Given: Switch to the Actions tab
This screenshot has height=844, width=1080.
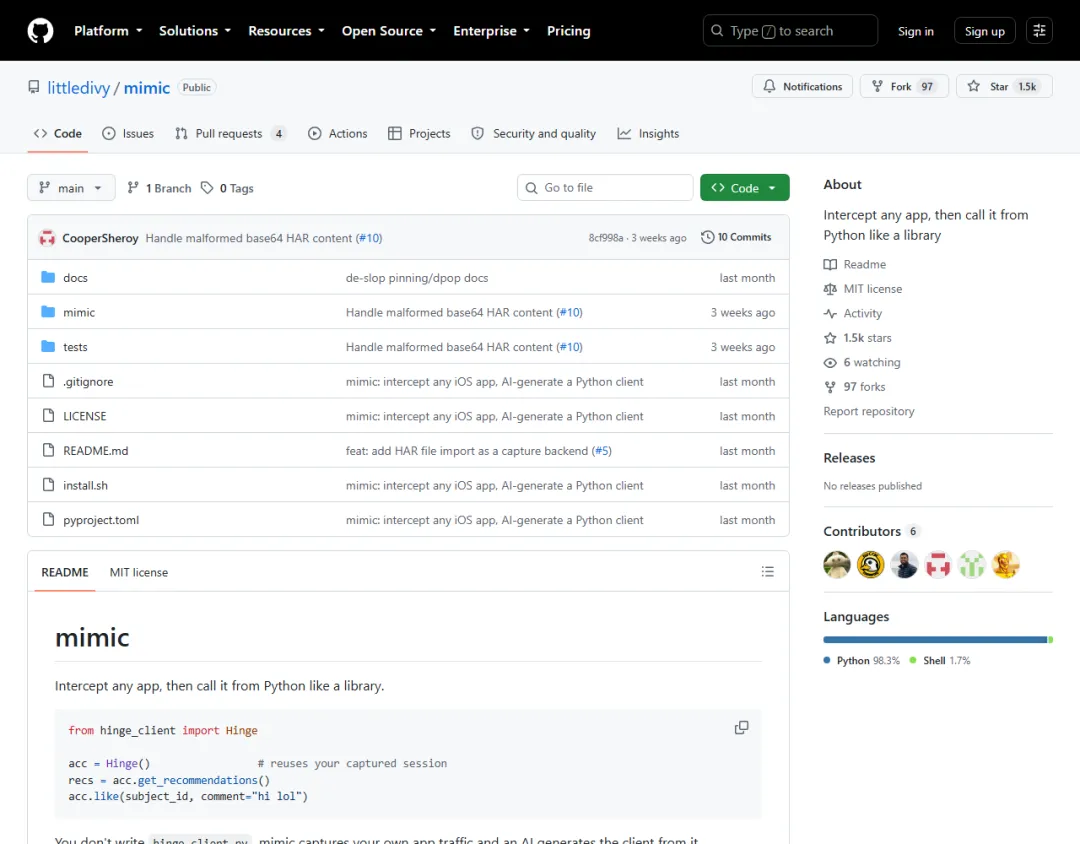Looking at the screenshot, I should [x=338, y=134].
